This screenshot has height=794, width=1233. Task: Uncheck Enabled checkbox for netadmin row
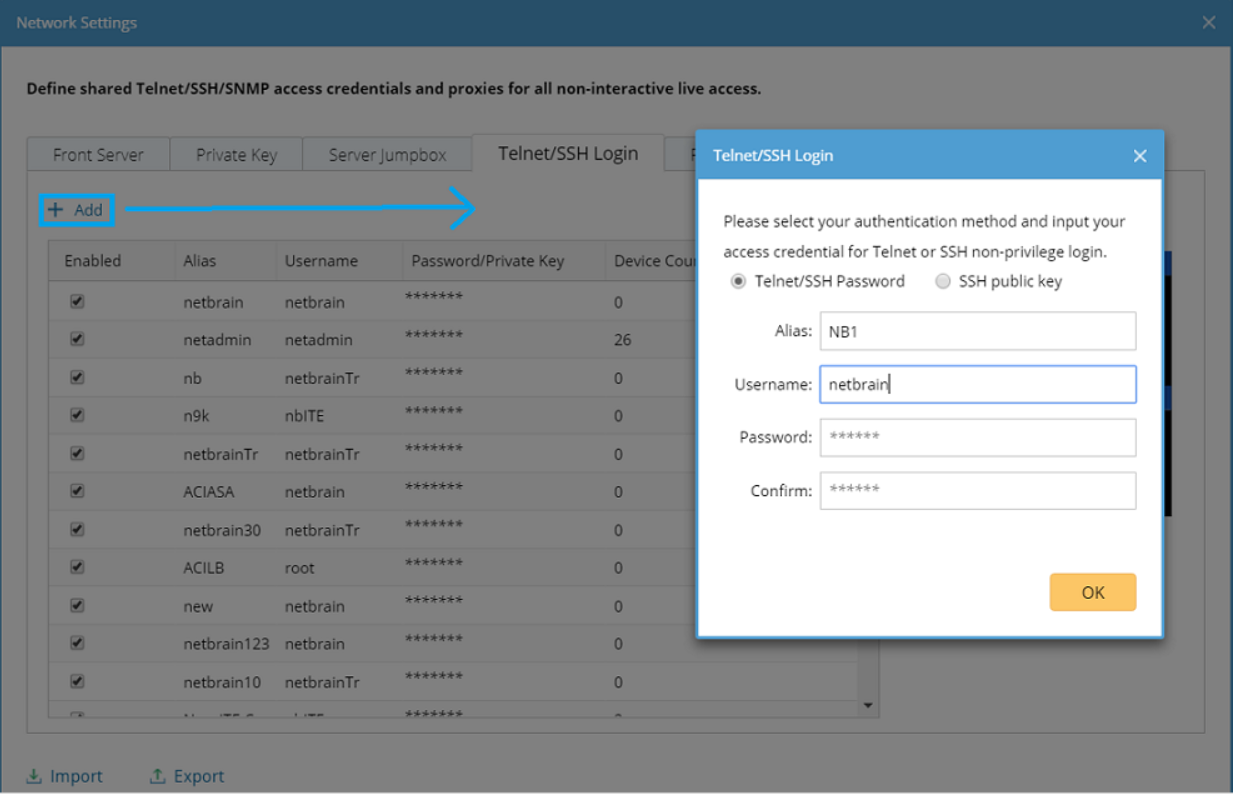[77, 340]
